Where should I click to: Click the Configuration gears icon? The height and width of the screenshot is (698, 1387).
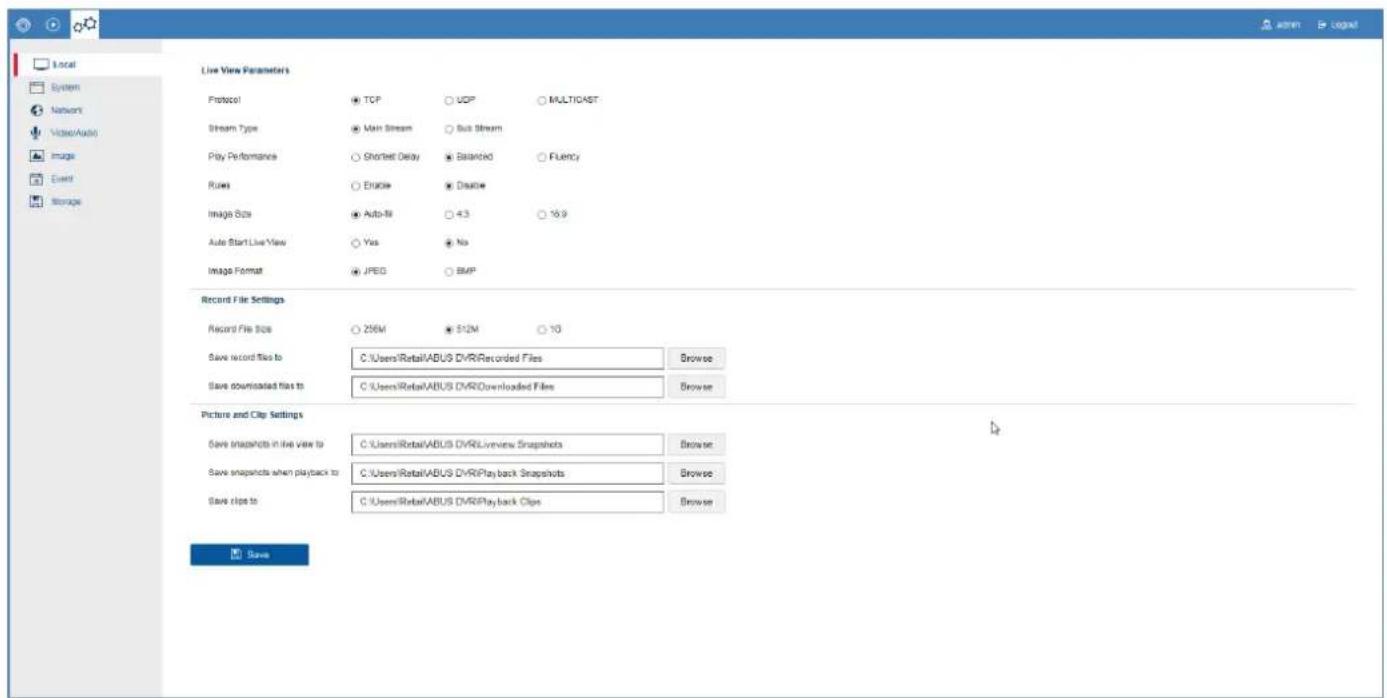(x=87, y=23)
